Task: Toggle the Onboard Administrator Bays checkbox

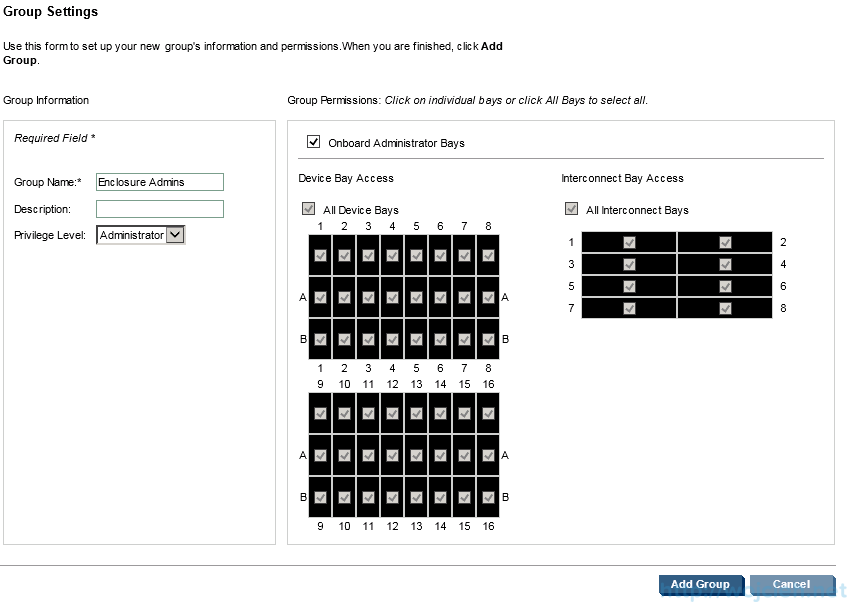Action: [x=313, y=142]
